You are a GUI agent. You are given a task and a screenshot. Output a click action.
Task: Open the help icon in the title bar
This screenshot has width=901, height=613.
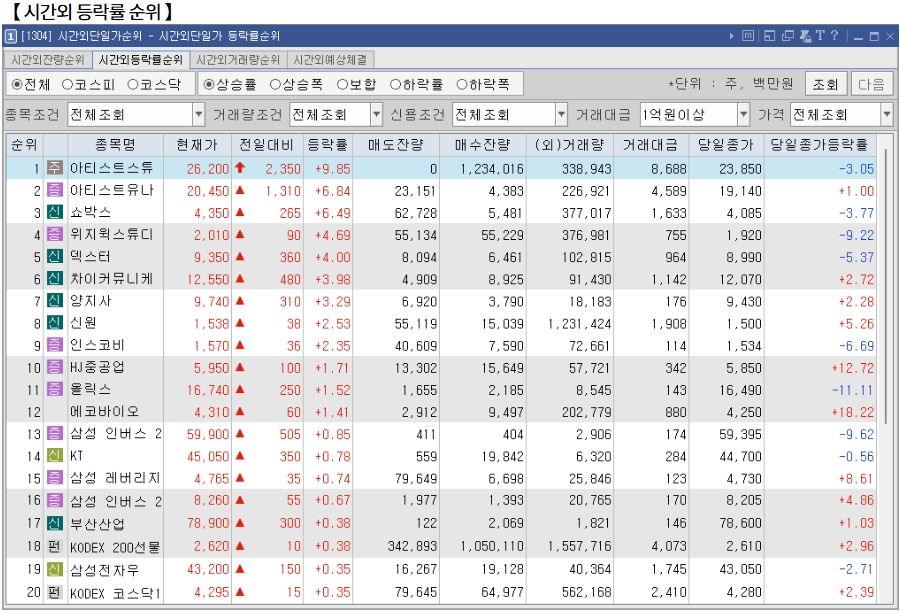[834, 35]
